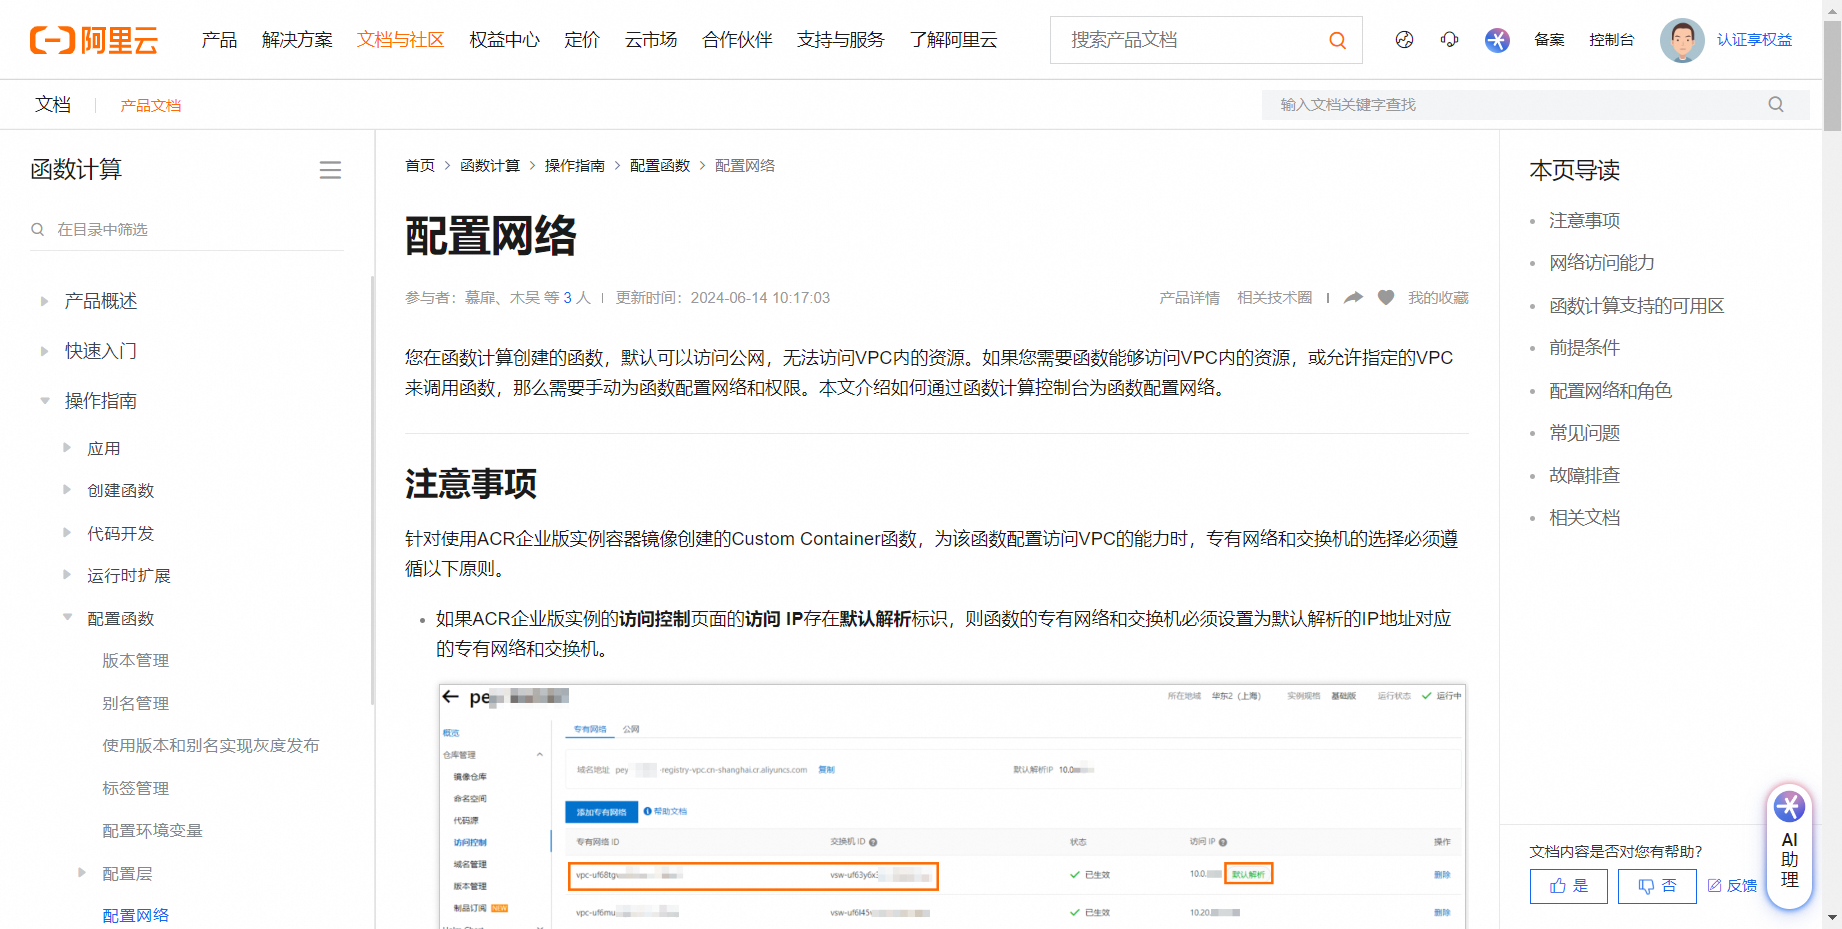
Task: Click the thumbs-down 否 button
Action: [1657, 886]
